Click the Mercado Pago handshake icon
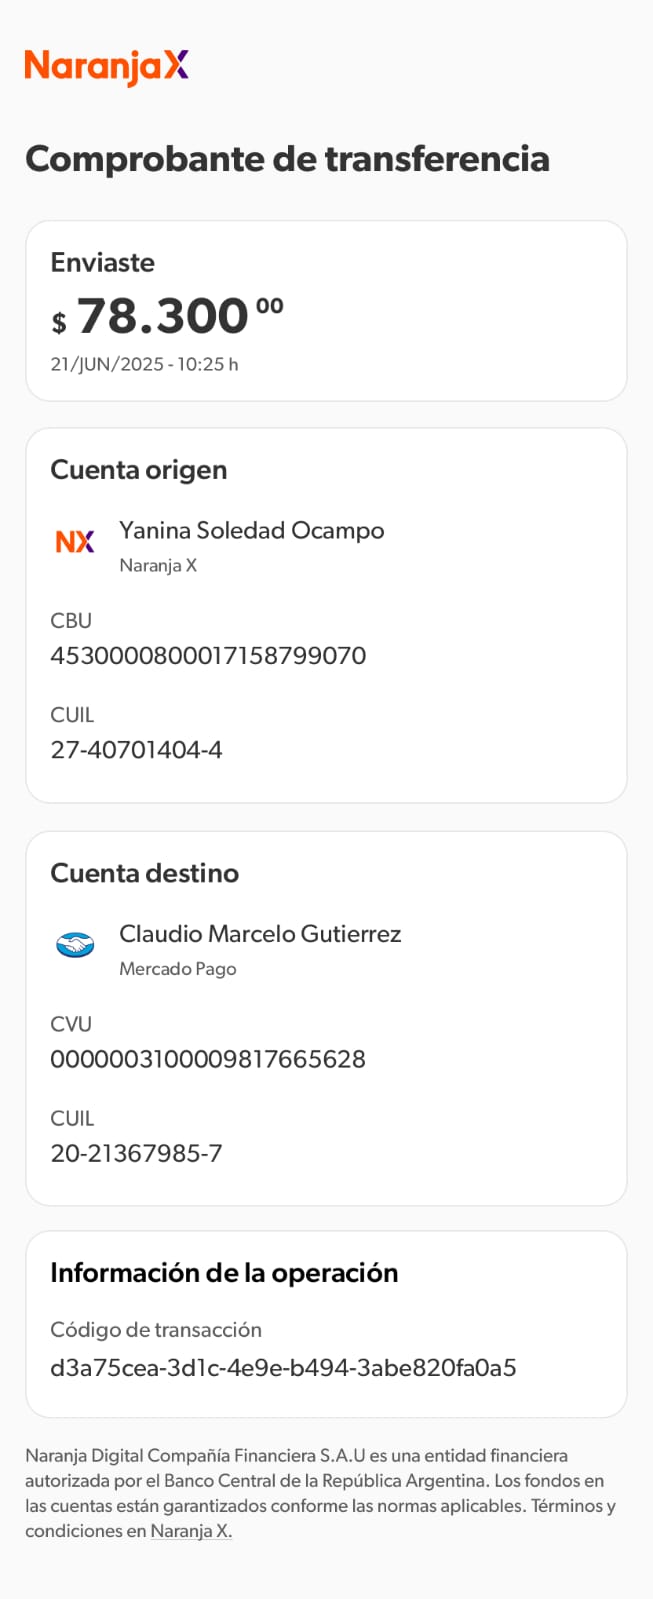 (75, 944)
